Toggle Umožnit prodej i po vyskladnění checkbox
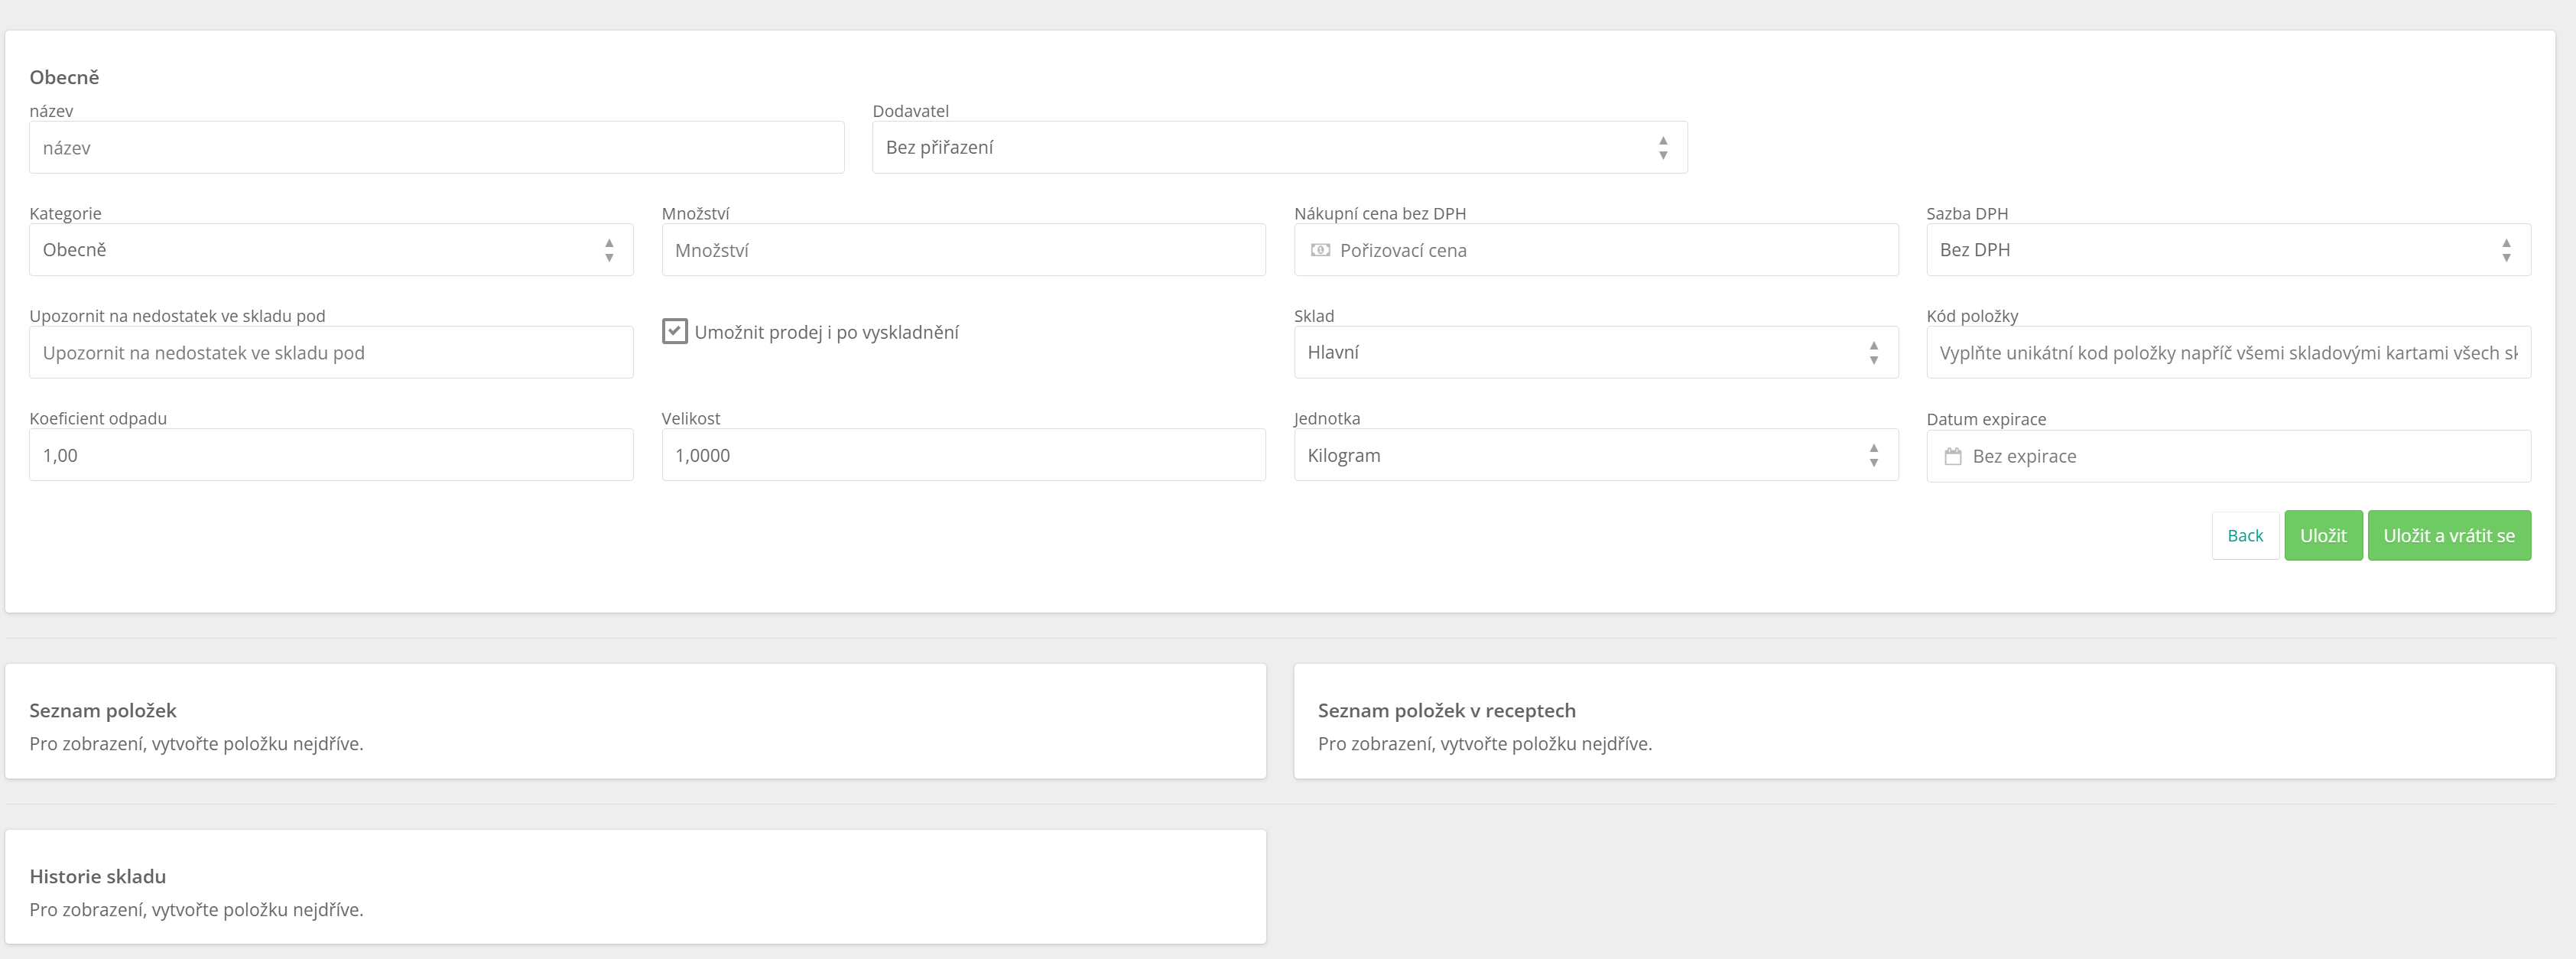 675,331
